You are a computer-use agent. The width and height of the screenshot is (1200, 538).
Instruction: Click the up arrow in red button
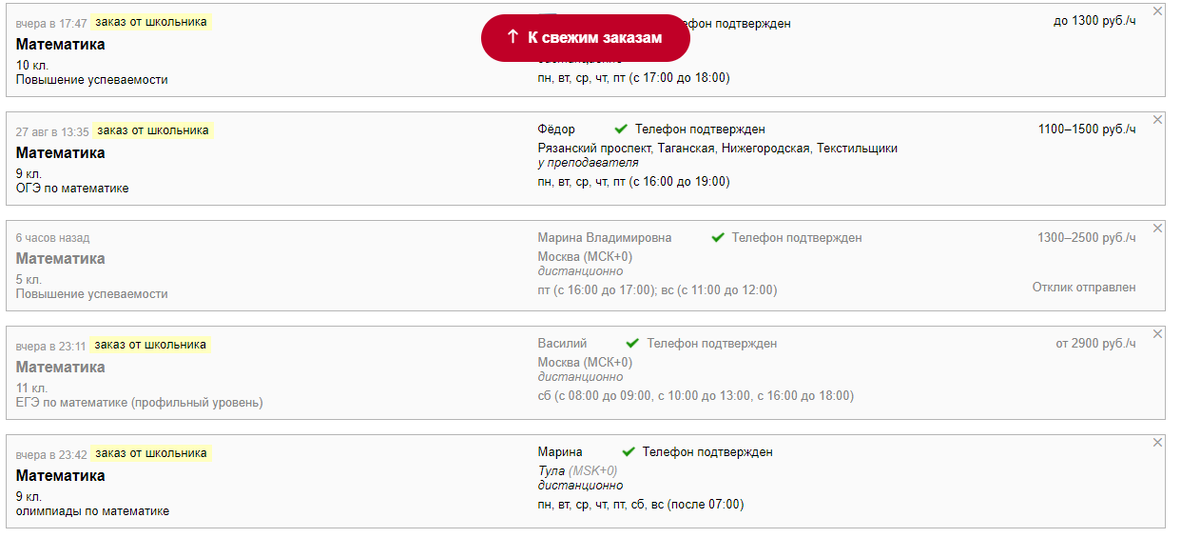coord(512,37)
